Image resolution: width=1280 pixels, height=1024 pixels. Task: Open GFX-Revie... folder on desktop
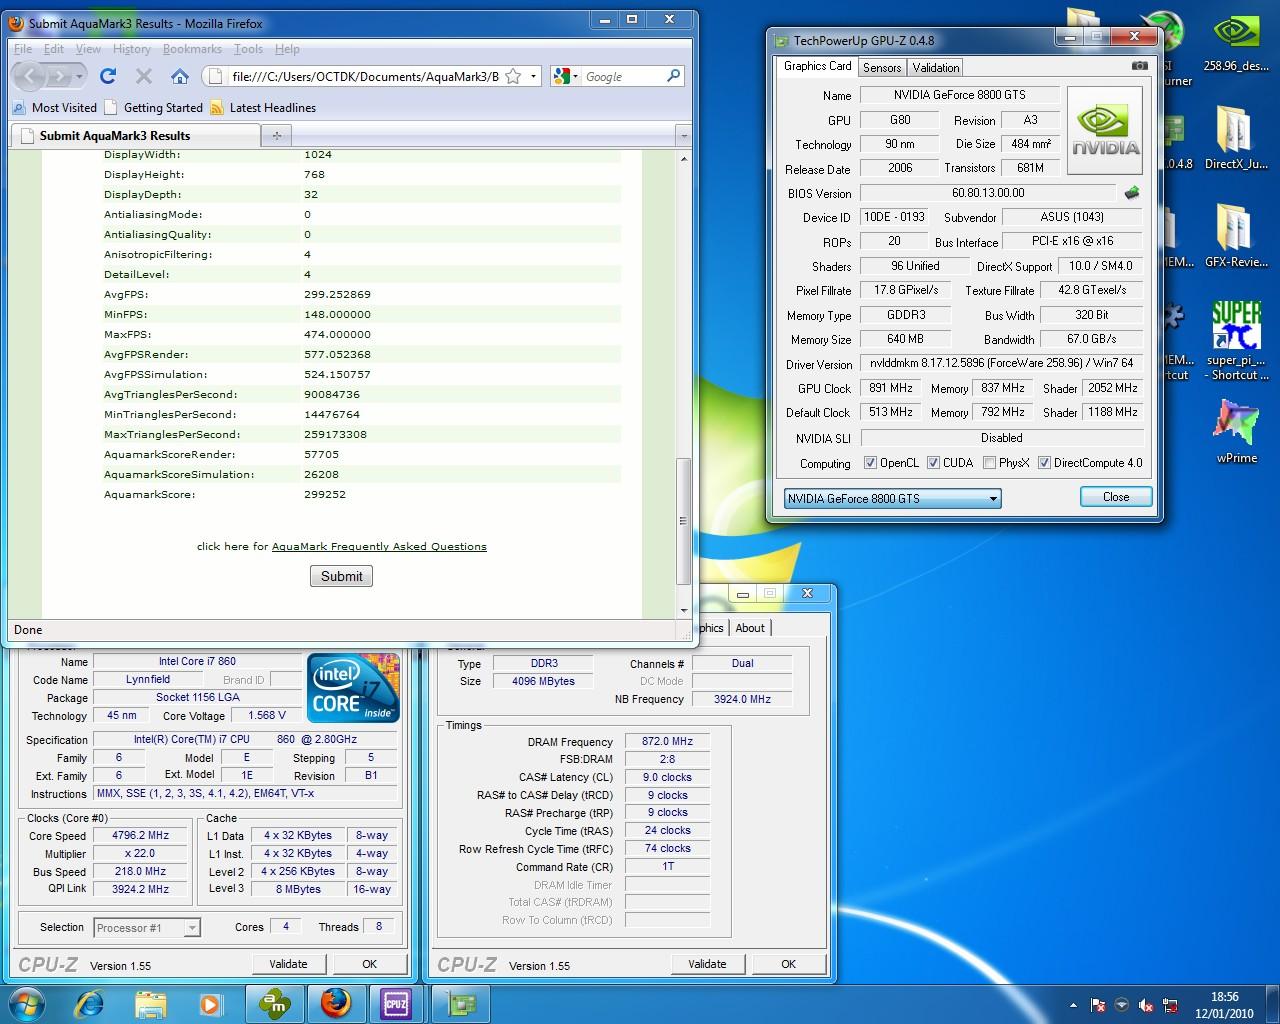tap(1236, 236)
